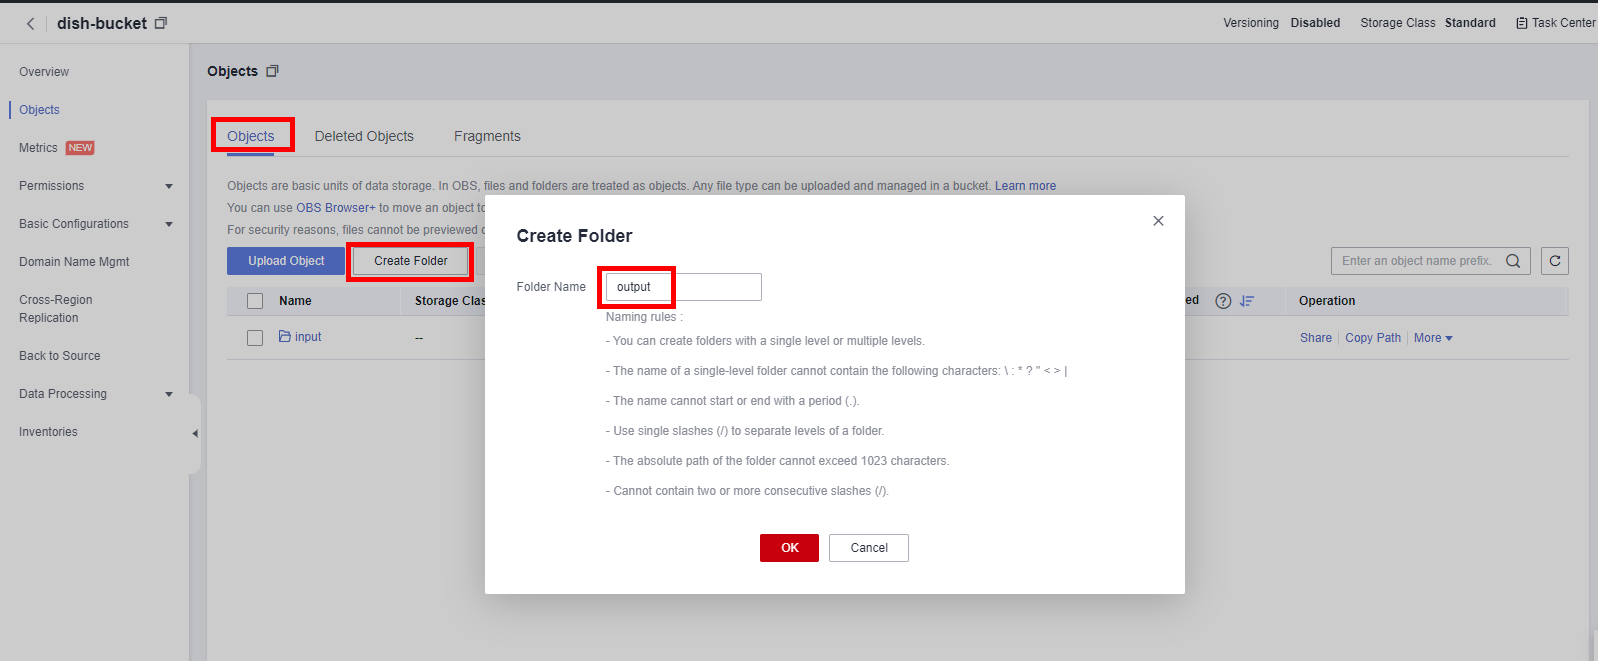
Task: Copy bucket name icon next to dish-bucket
Action: pos(161,23)
